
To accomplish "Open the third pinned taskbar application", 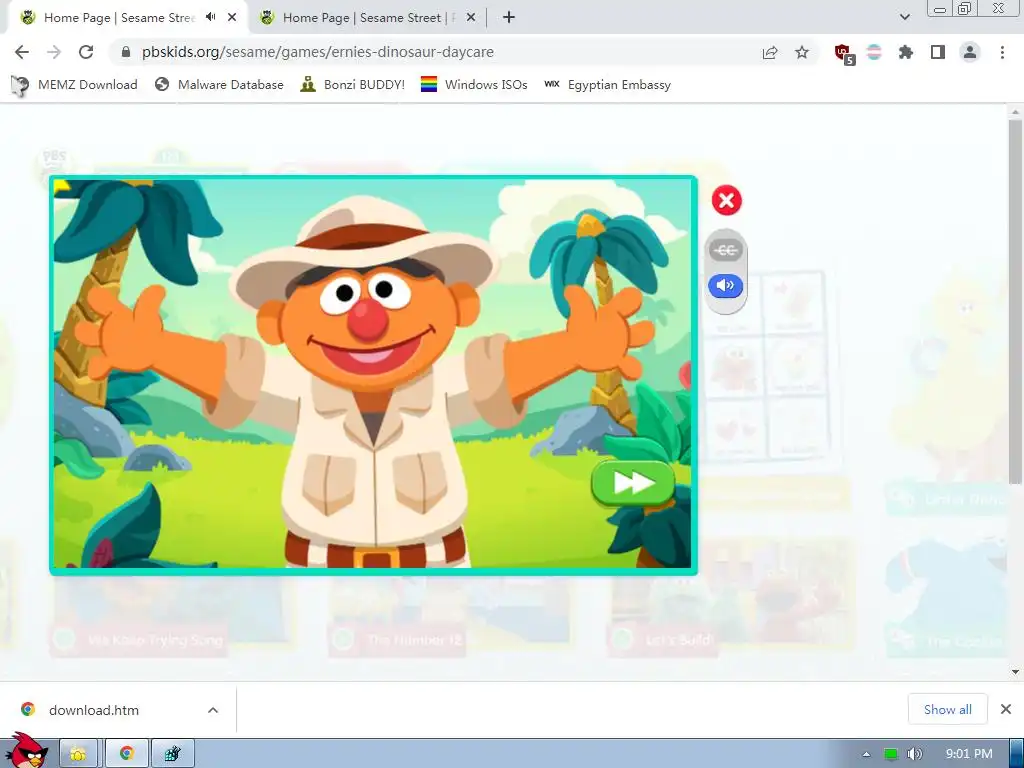I will click(x=172, y=754).
